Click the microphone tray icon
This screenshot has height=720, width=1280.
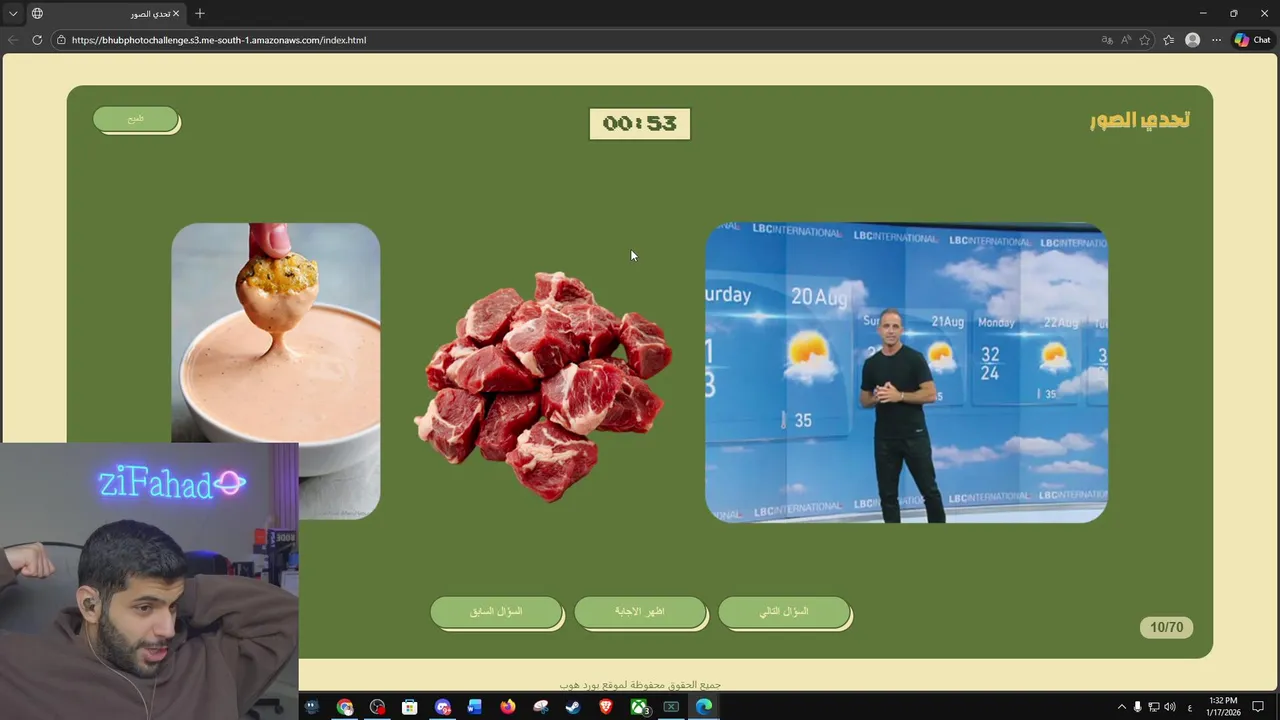pos(1137,707)
